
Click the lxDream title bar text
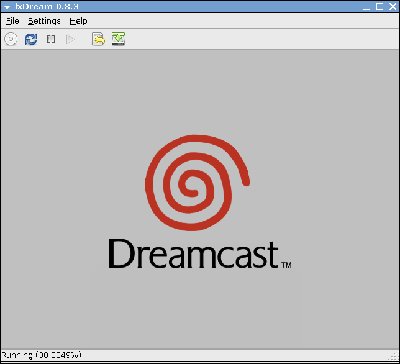point(47,6)
